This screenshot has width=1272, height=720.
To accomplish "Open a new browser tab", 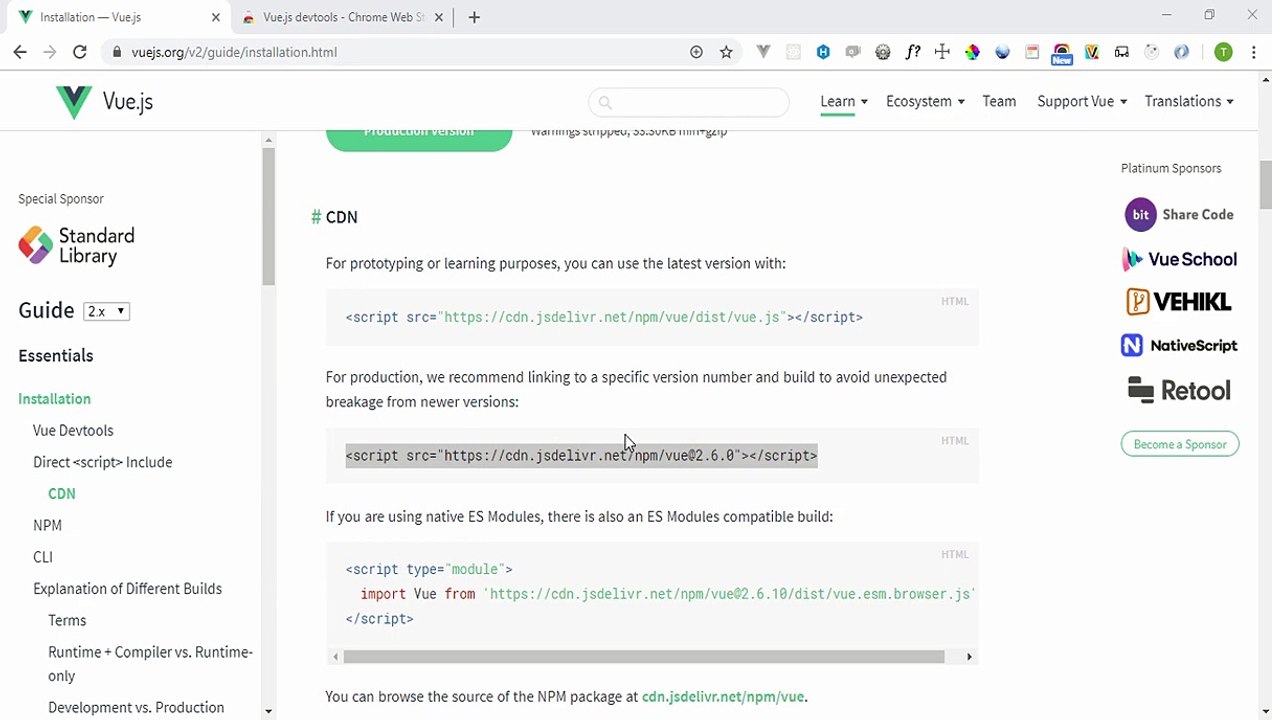I will point(474,17).
